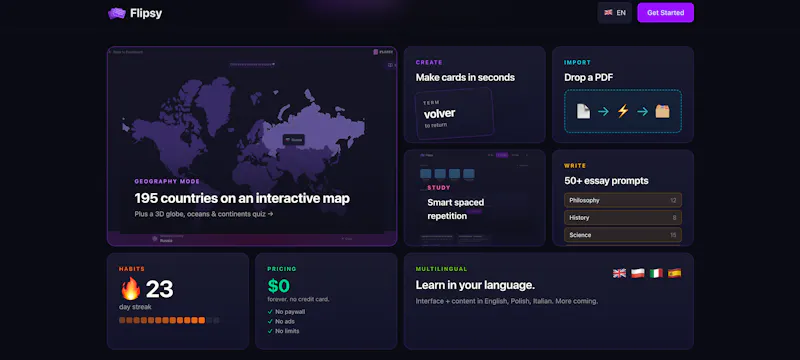Select the History essay prompt row
This screenshot has height=360, width=800.
(622, 218)
